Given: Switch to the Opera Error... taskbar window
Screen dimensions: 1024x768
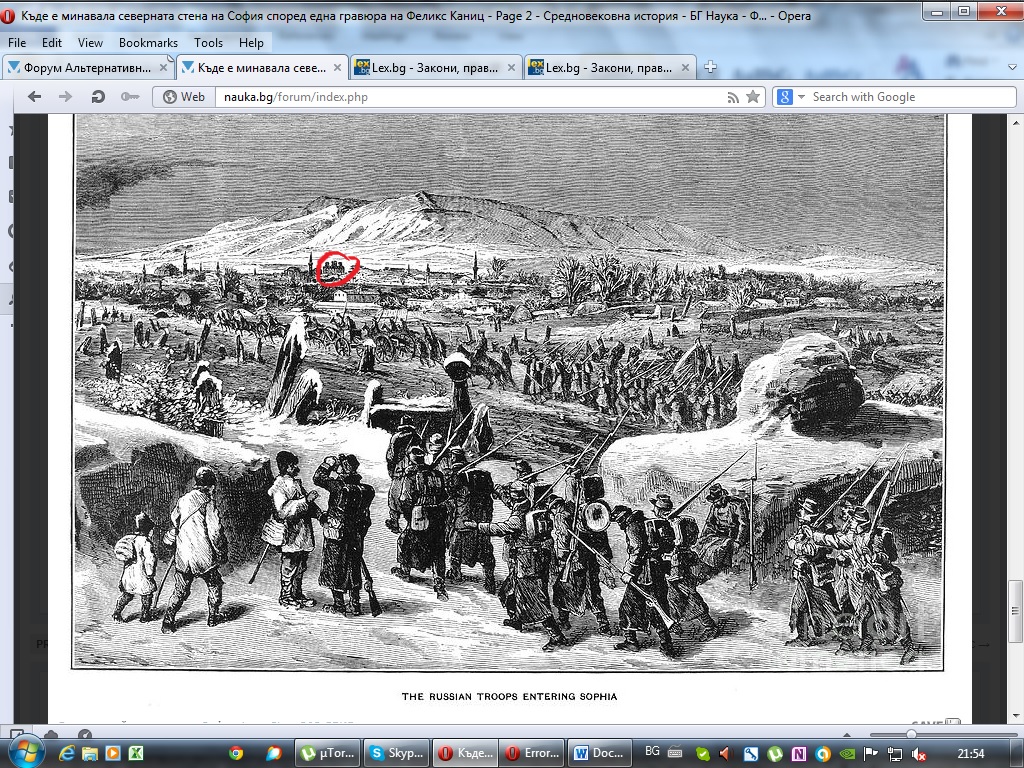Looking at the screenshot, I should [532, 753].
